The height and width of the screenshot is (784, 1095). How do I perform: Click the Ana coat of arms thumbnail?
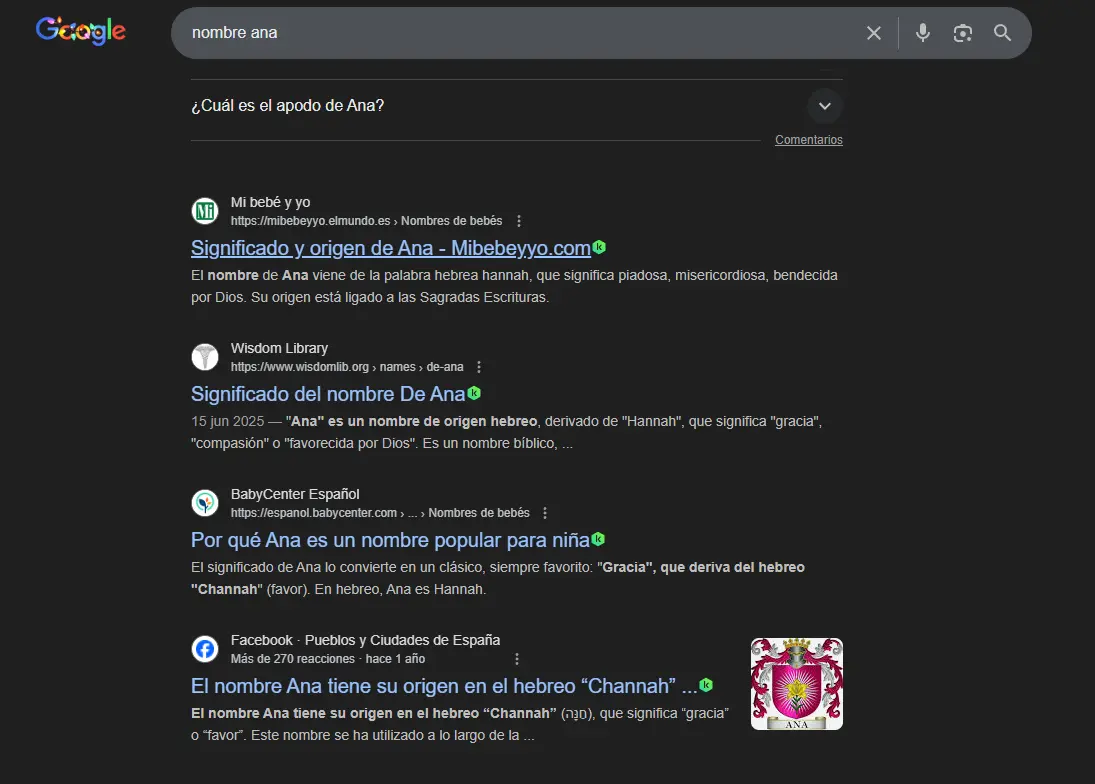(x=796, y=683)
